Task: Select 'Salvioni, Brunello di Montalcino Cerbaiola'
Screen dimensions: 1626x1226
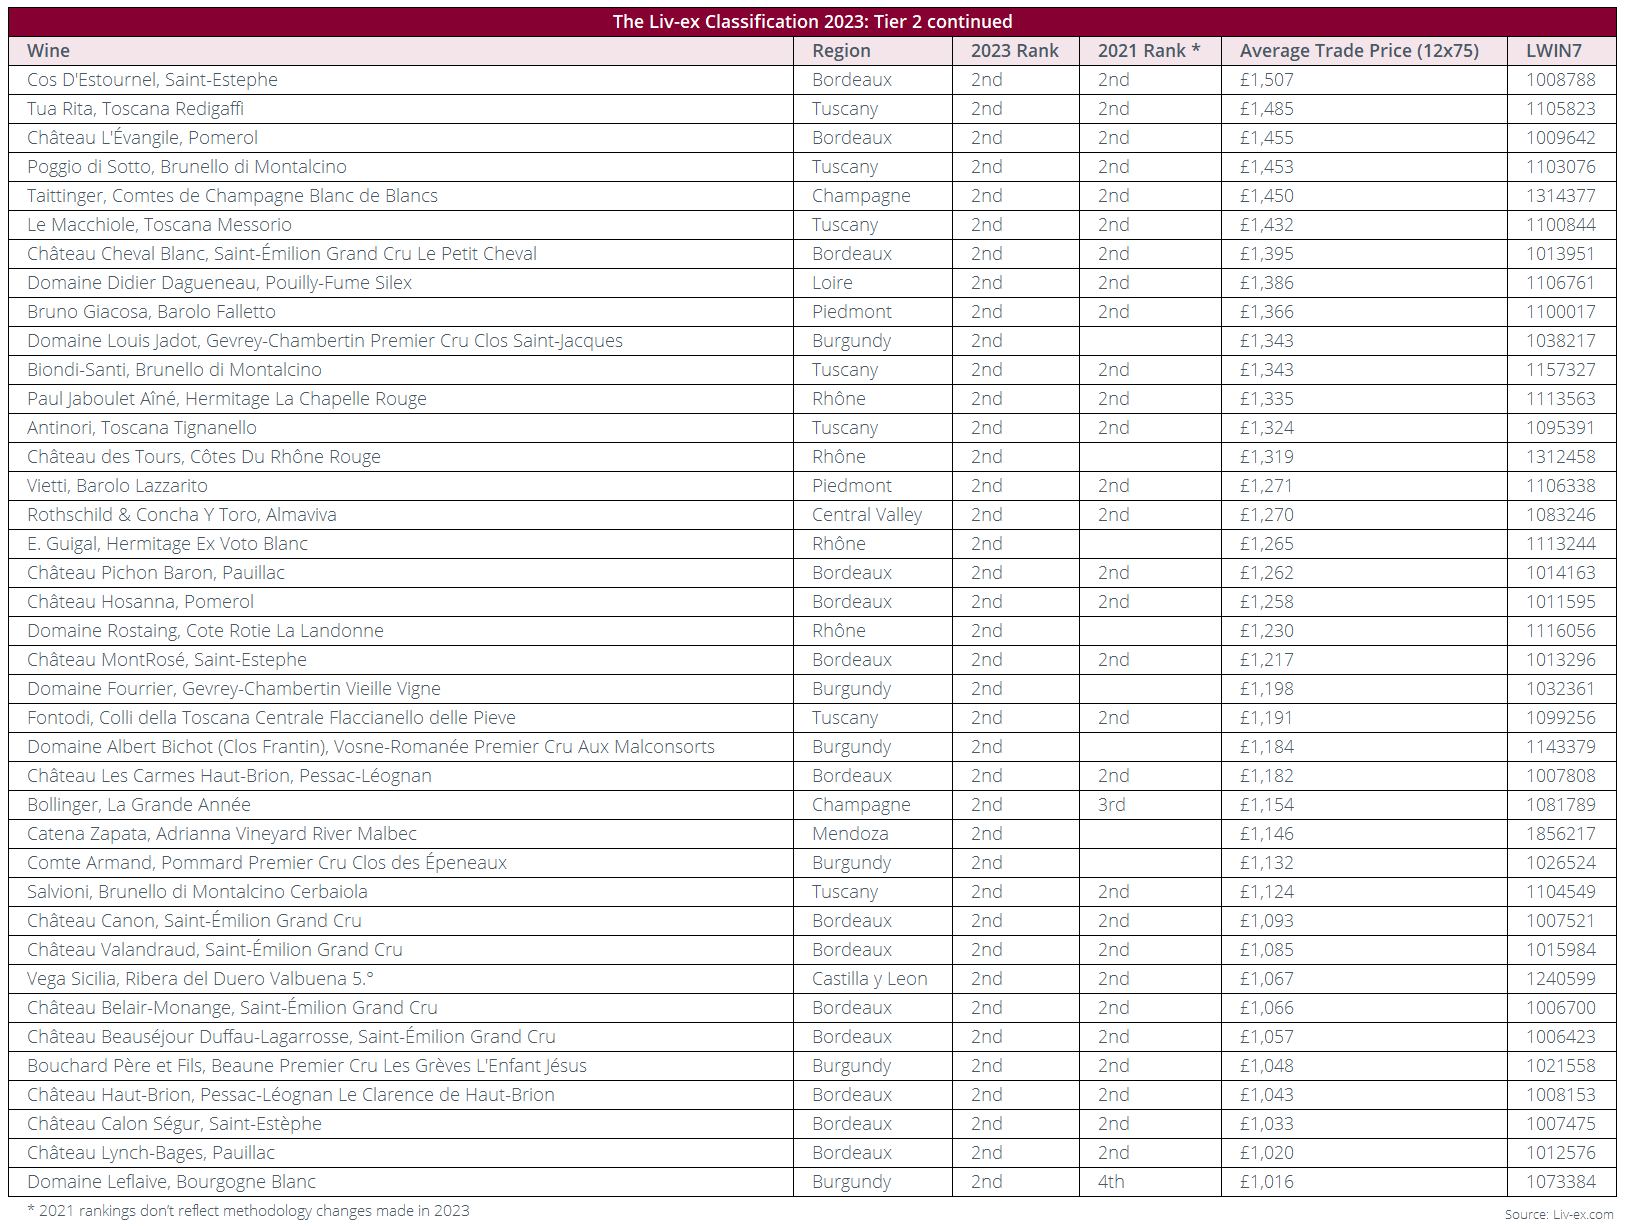Action: (197, 892)
